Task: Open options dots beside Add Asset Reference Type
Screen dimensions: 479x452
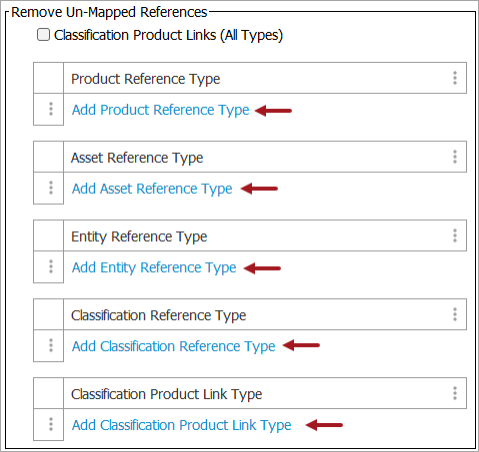Action: 51,188
